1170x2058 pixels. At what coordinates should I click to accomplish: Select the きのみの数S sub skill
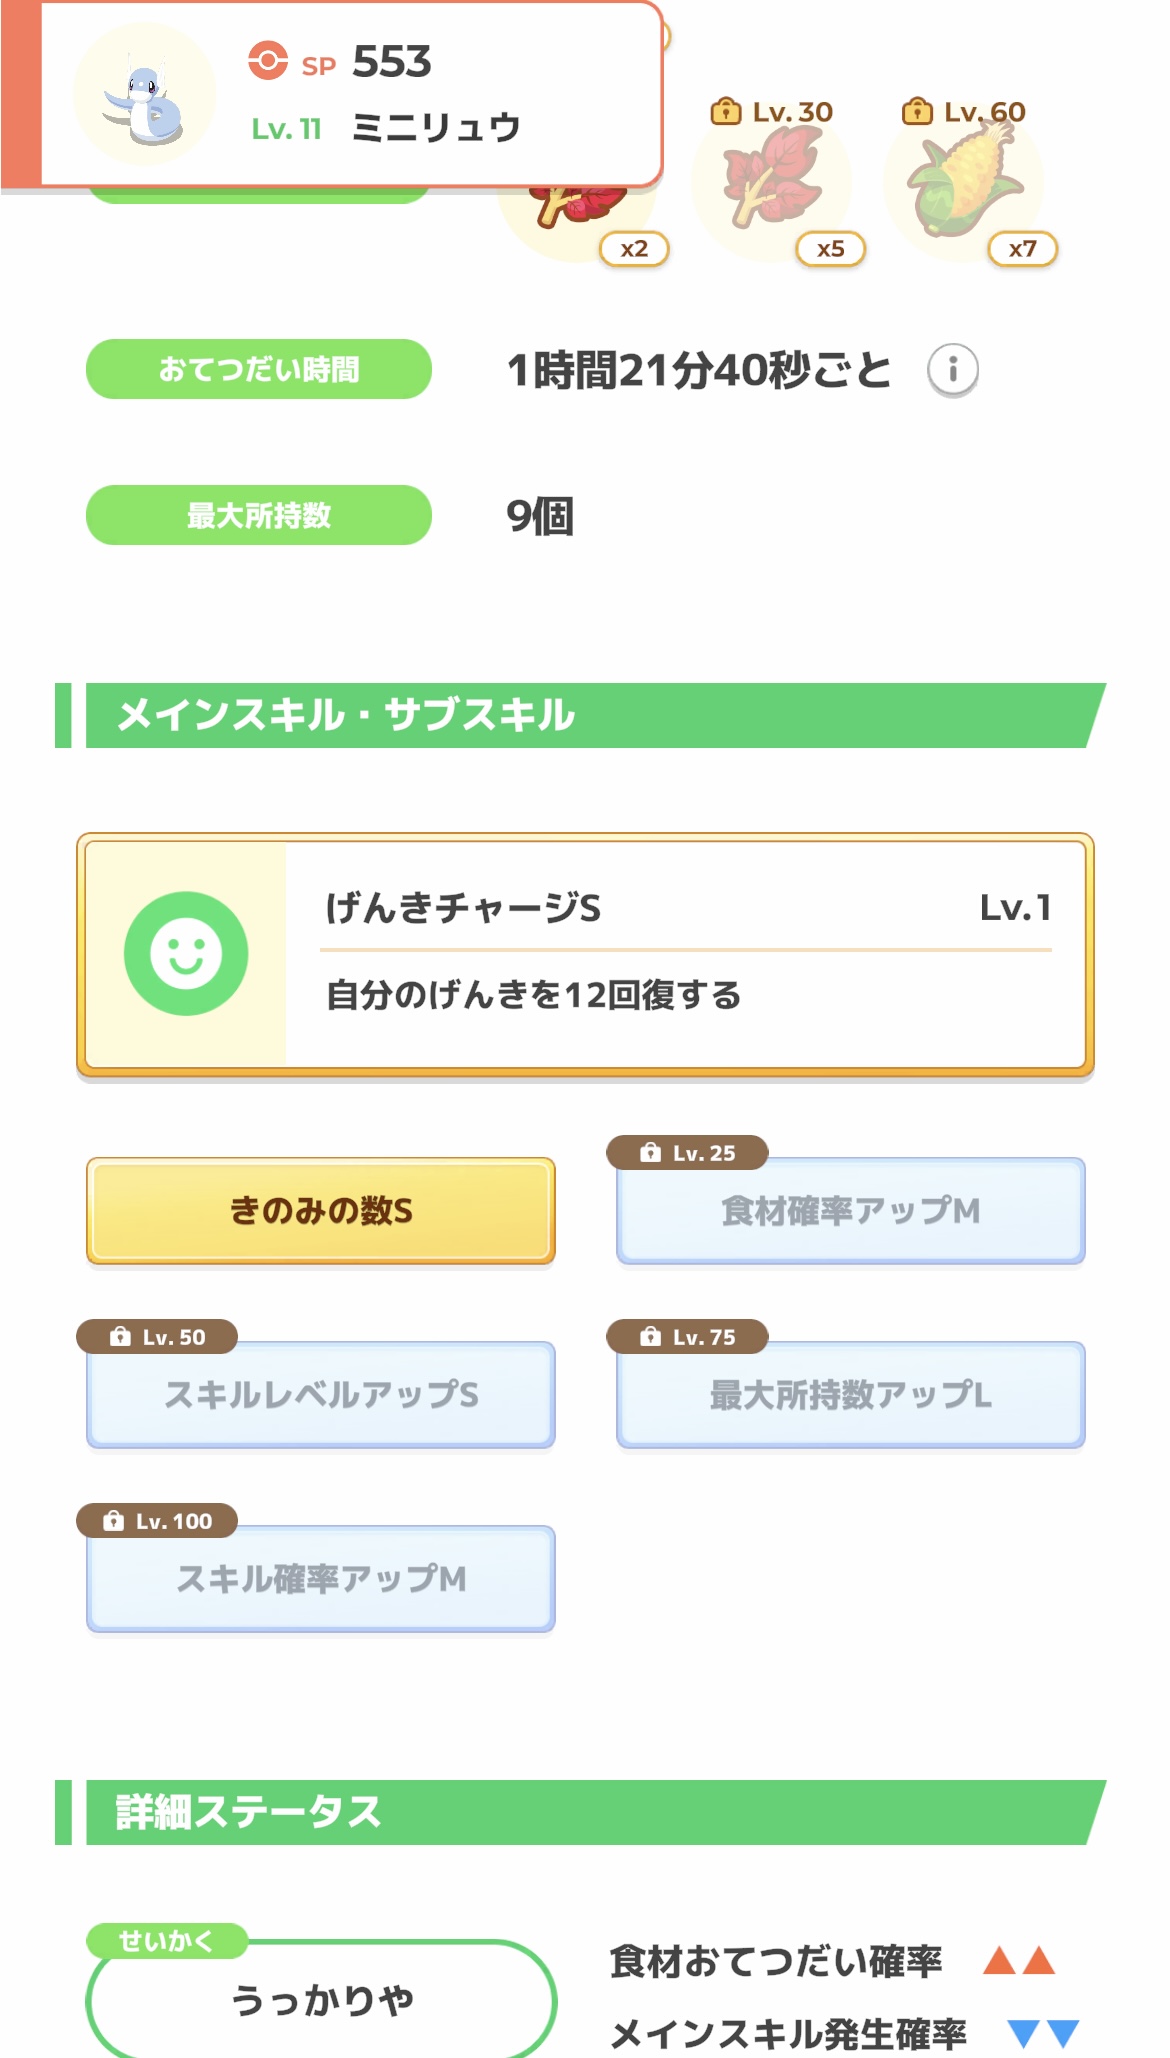point(321,1210)
